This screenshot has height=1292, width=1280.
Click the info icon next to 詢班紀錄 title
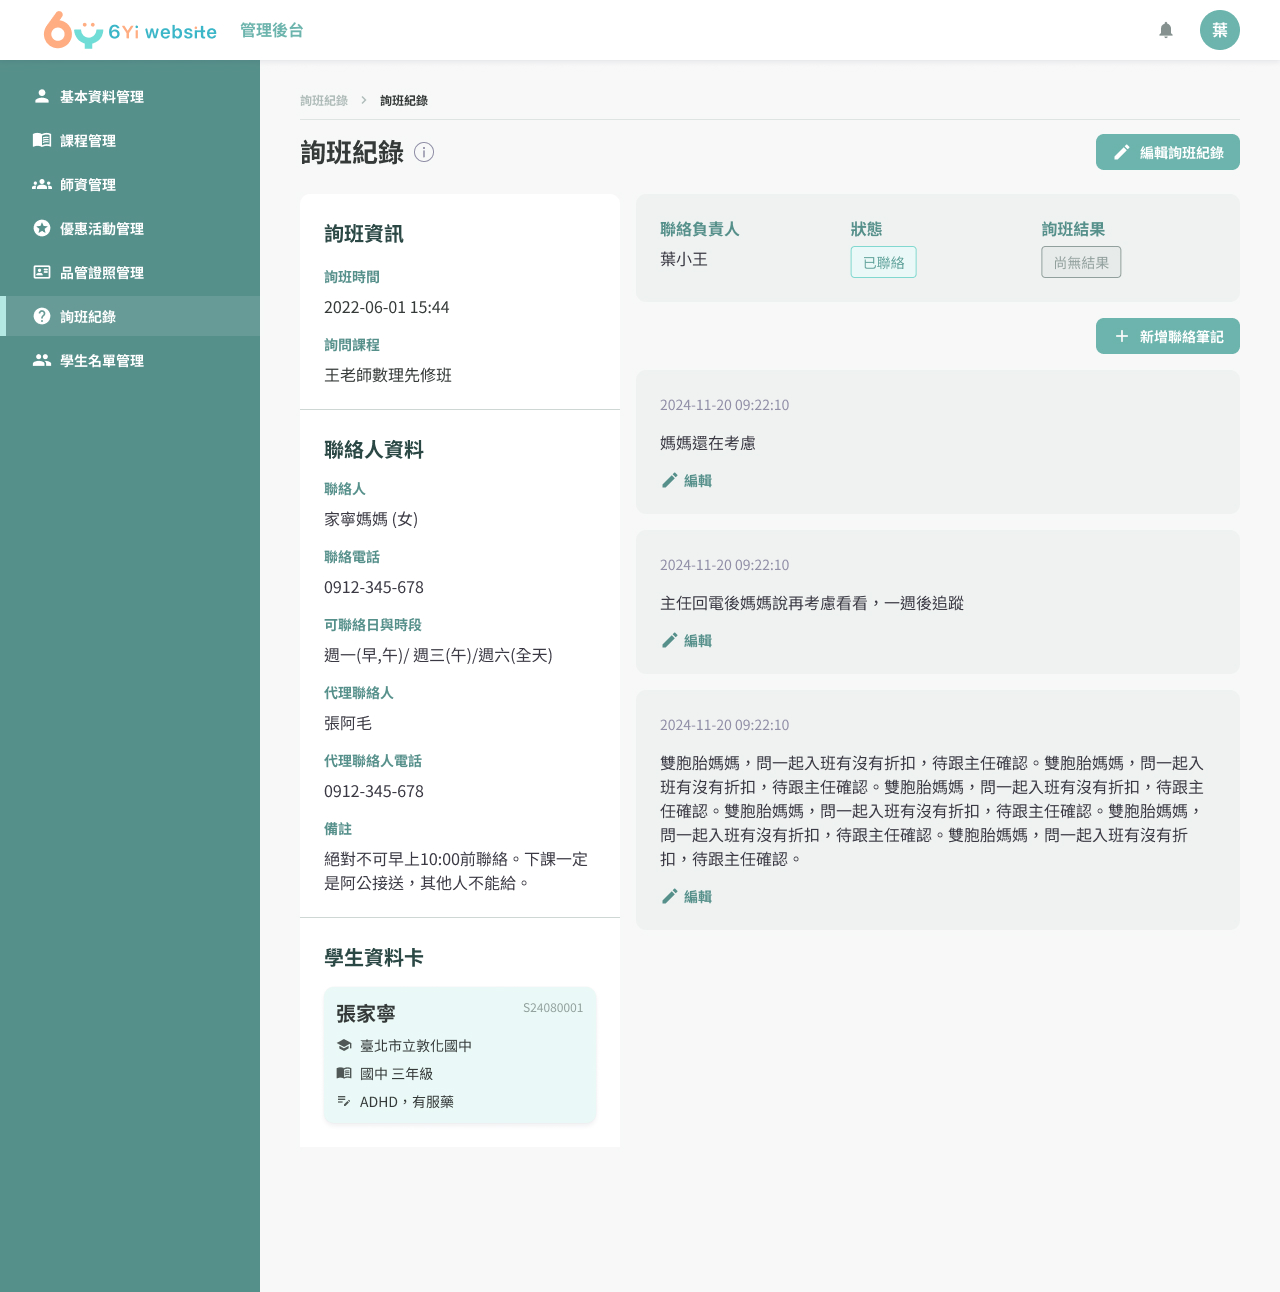(x=424, y=152)
